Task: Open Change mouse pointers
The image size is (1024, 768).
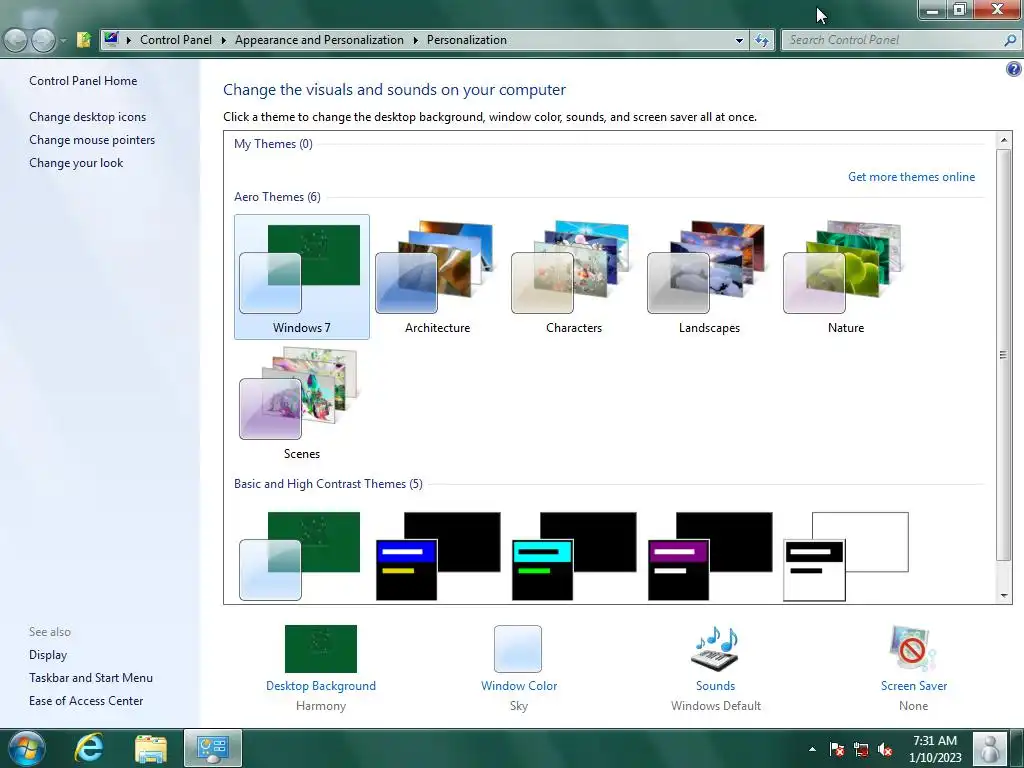Action: pos(92,140)
